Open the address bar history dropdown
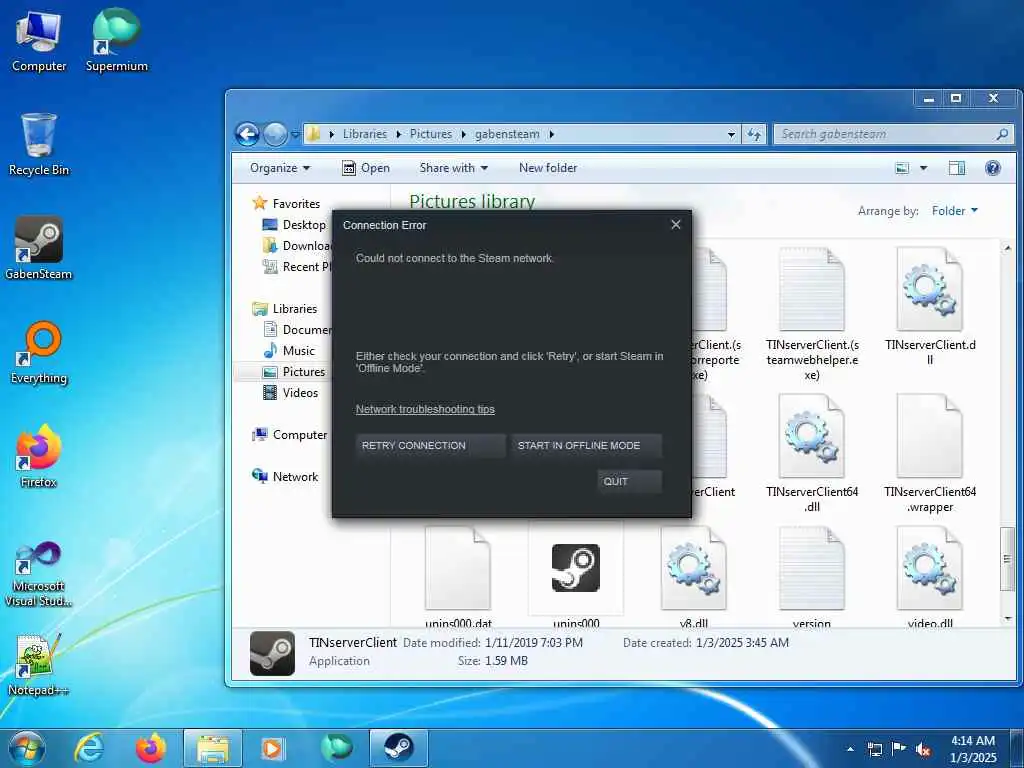 coord(731,135)
